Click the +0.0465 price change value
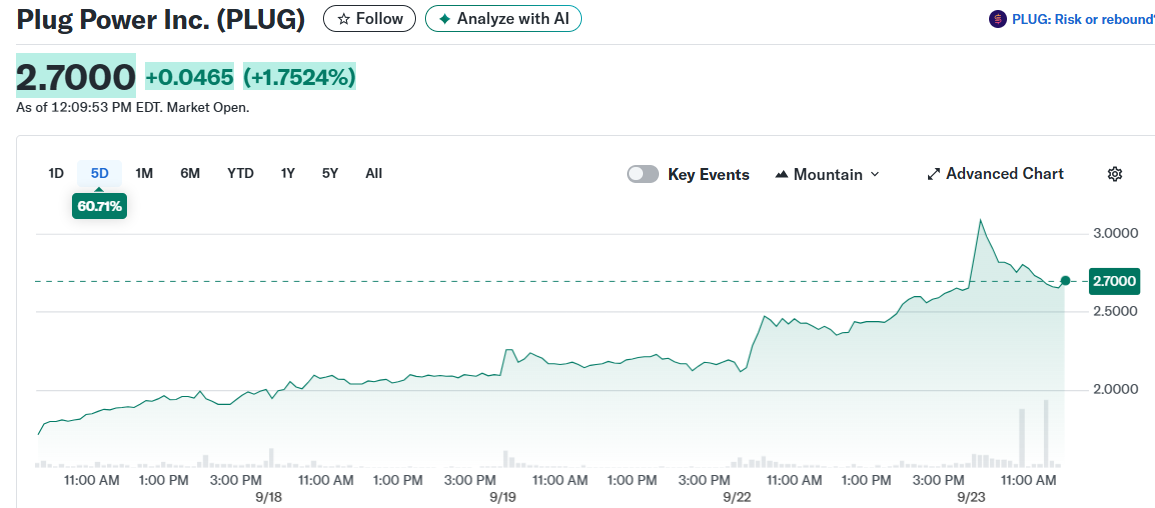 point(190,77)
